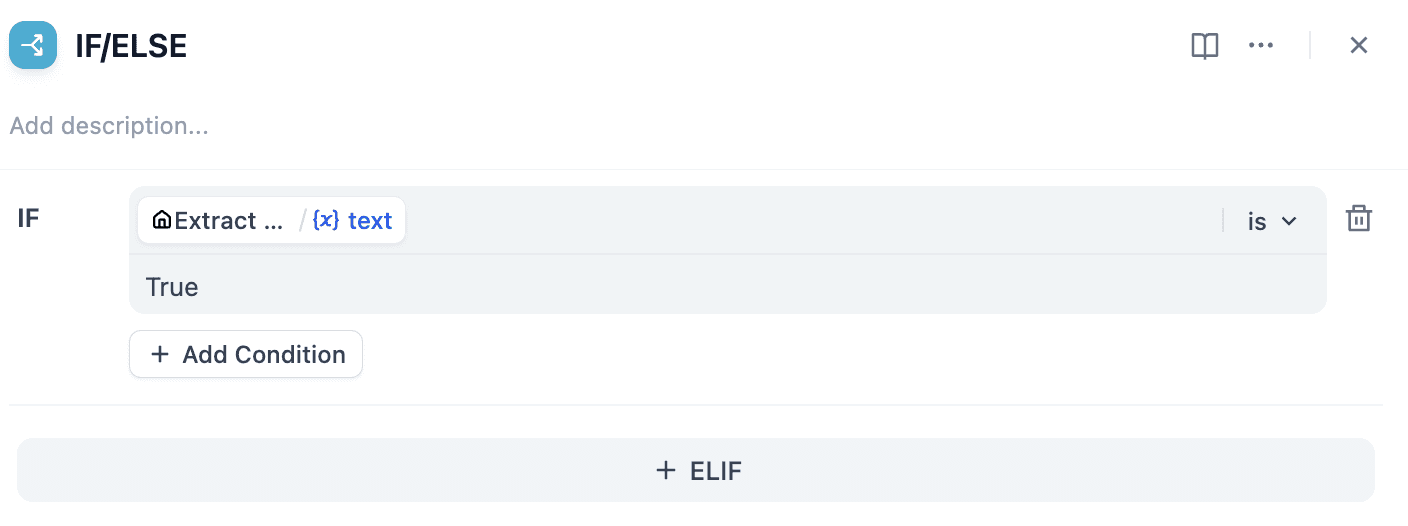The height and width of the screenshot is (526, 1408).
Task: Click the blue IF/ELSE node icon
Action: tap(33, 45)
